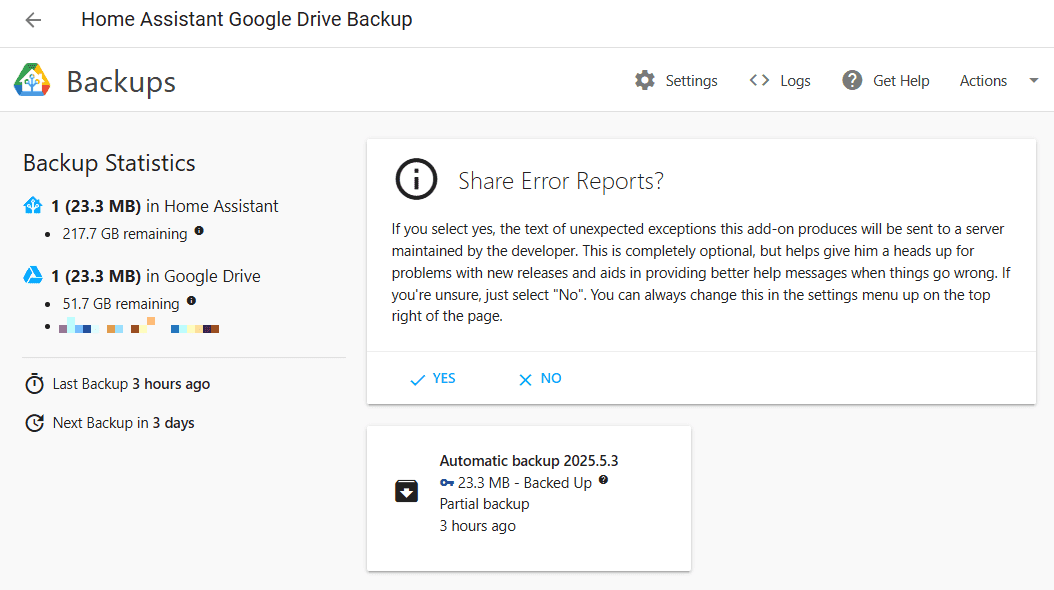Screen dimensions: 1054x590
Task: Click the backup archive download icon
Action: click(x=407, y=491)
